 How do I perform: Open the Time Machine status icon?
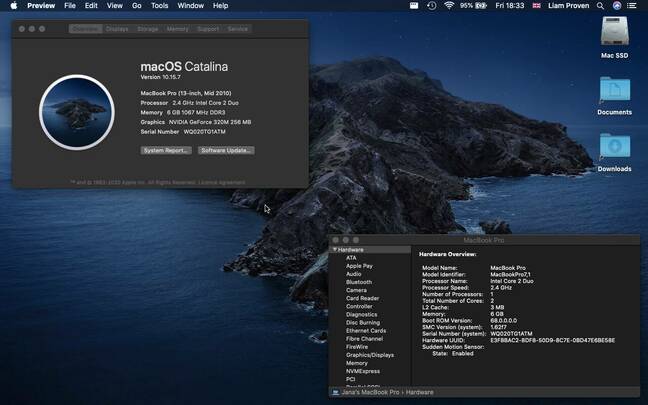[x=431, y=6]
